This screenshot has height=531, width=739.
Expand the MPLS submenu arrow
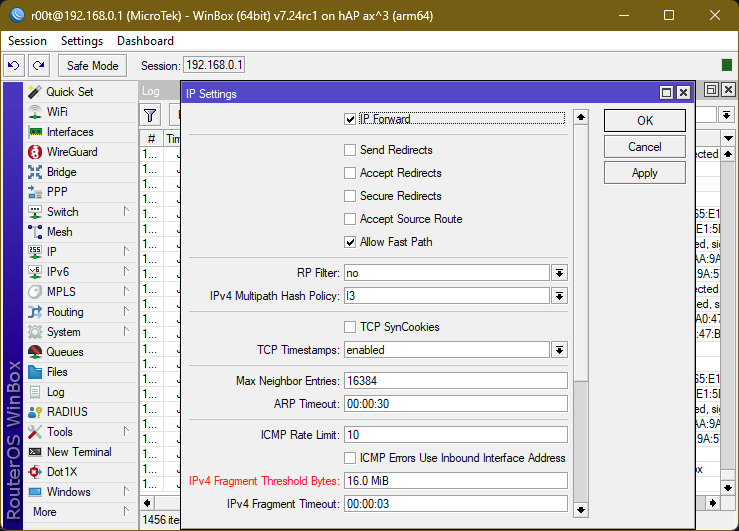point(126,292)
